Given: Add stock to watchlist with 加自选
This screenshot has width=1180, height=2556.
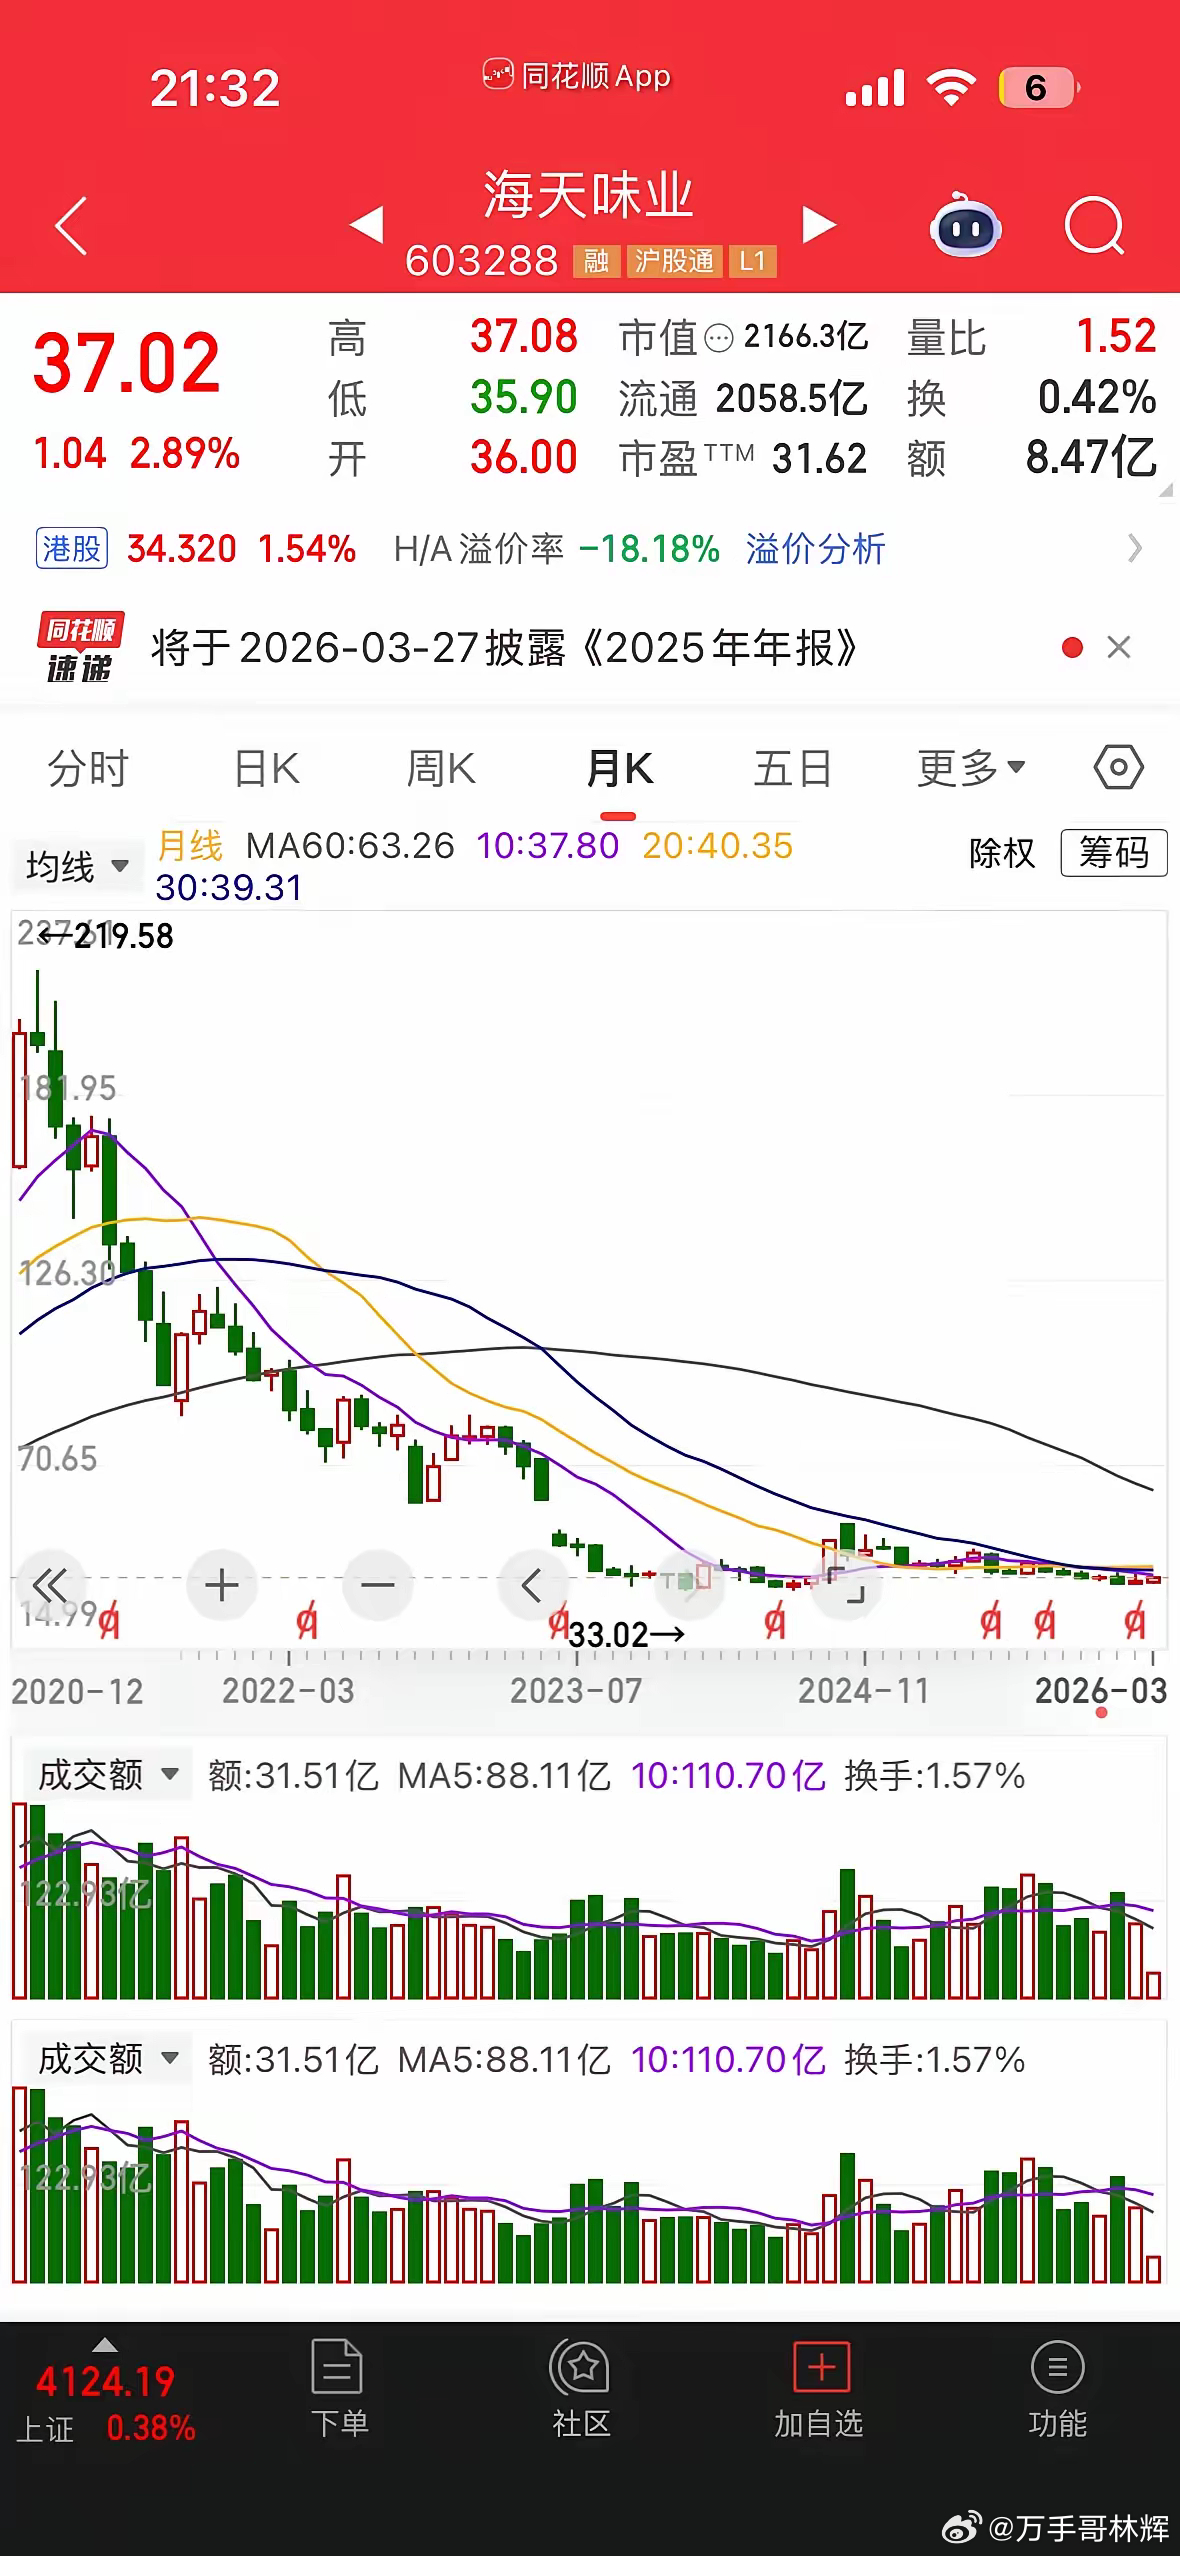Looking at the screenshot, I should 819,2389.
